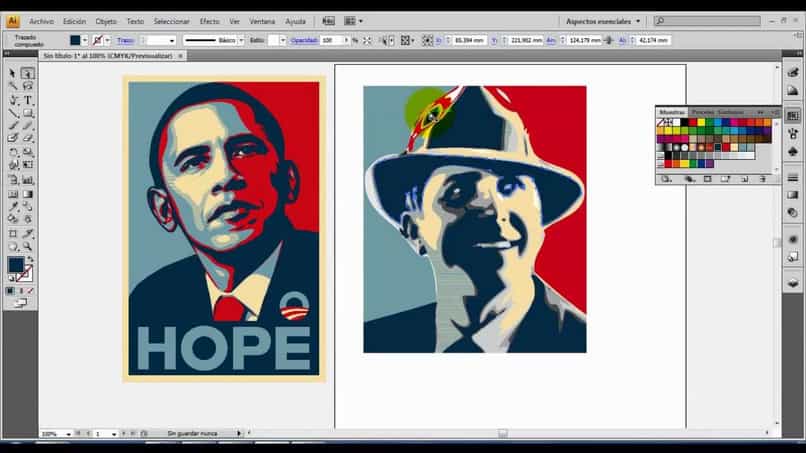This screenshot has height=453, width=806.
Task: Toggle constrain width and height proportions link
Action: click(x=609, y=40)
